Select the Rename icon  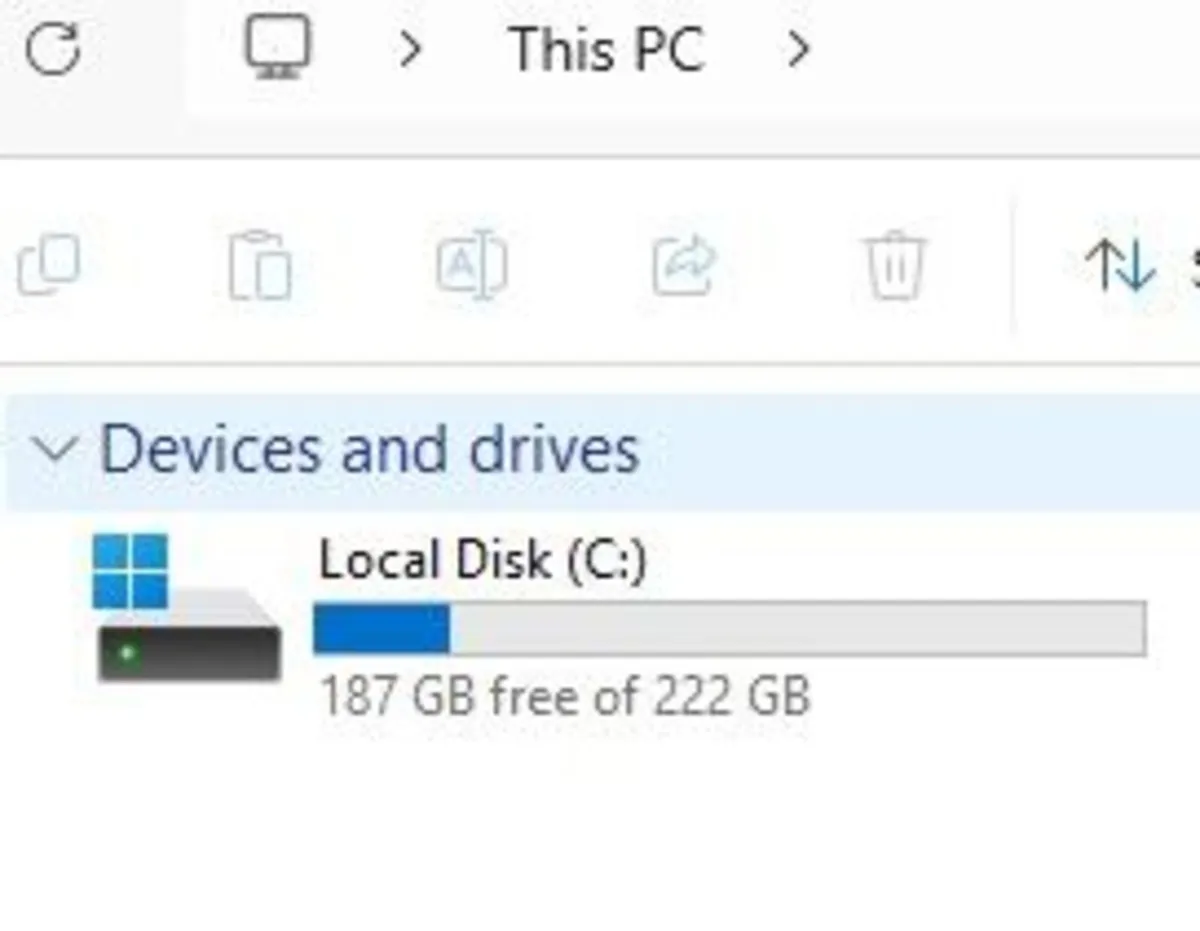tap(470, 264)
